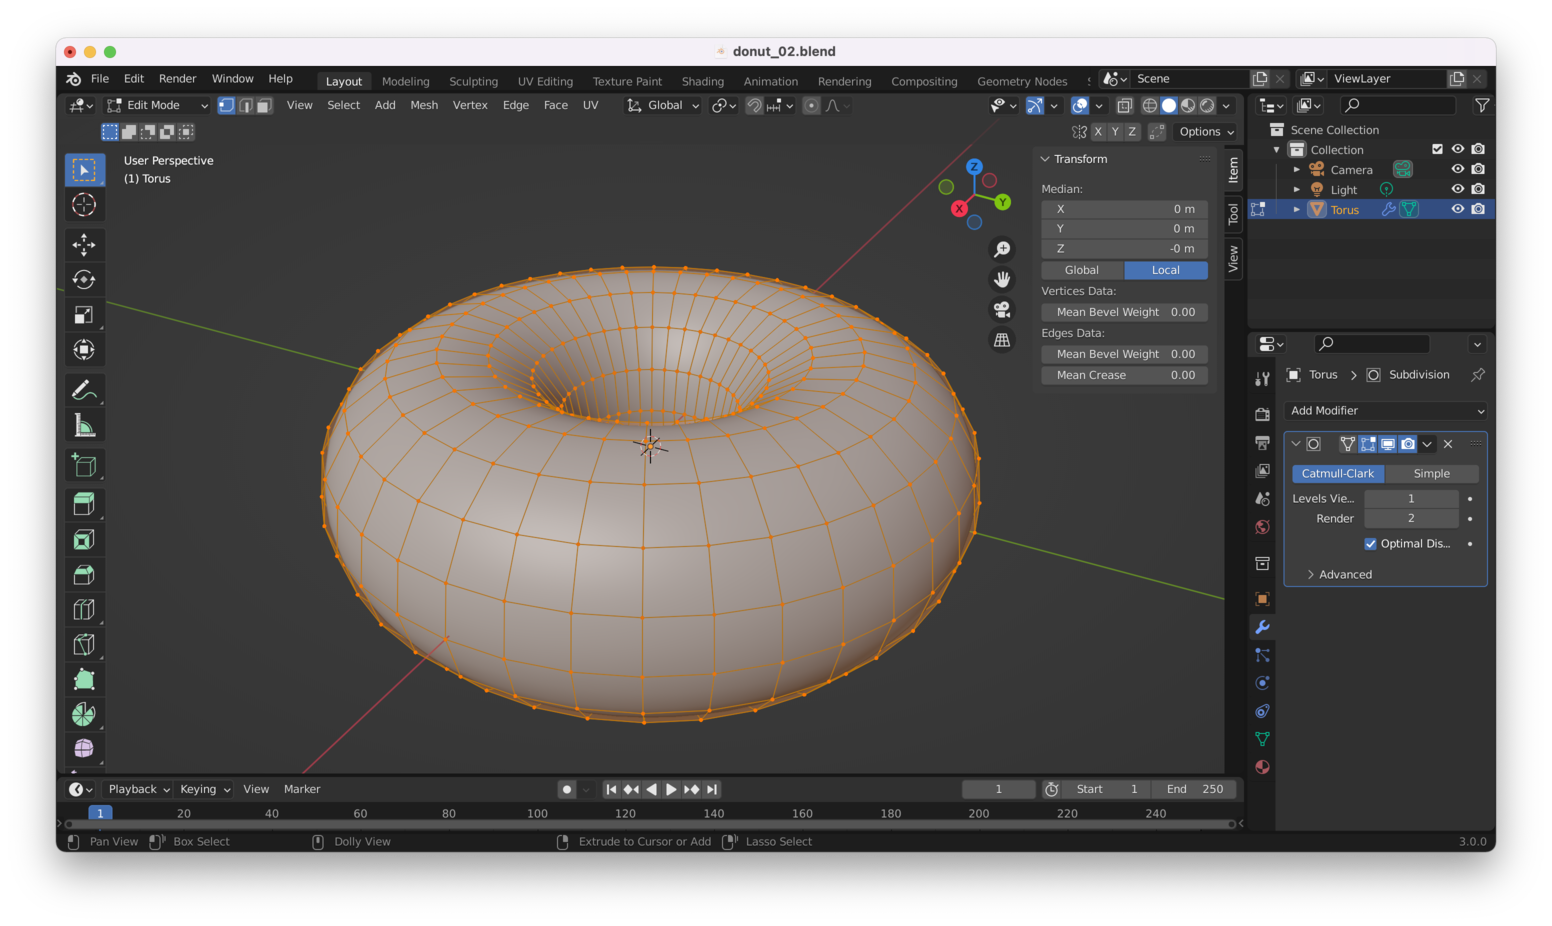Click the Mean Crease value slider
Viewport: 1552px width, 926px height.
tap(1124, 375)
